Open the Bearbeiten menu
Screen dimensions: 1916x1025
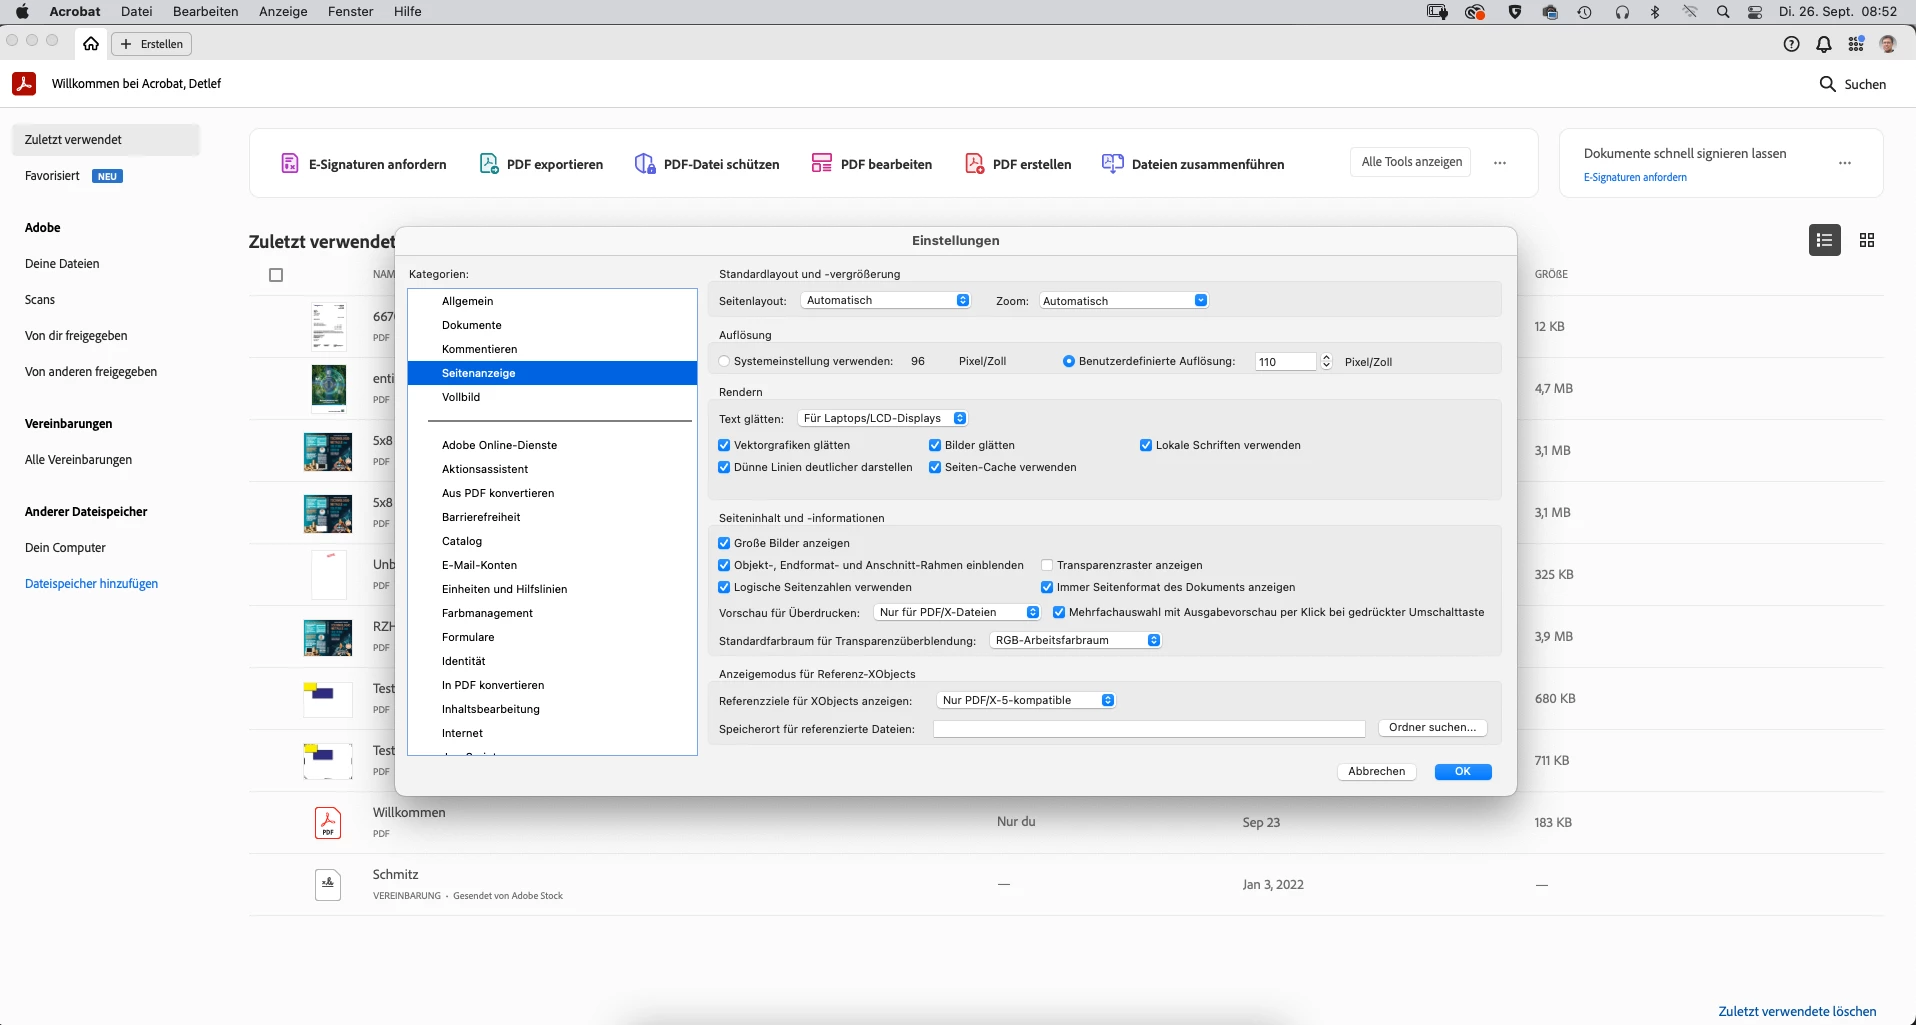point(205,12)
